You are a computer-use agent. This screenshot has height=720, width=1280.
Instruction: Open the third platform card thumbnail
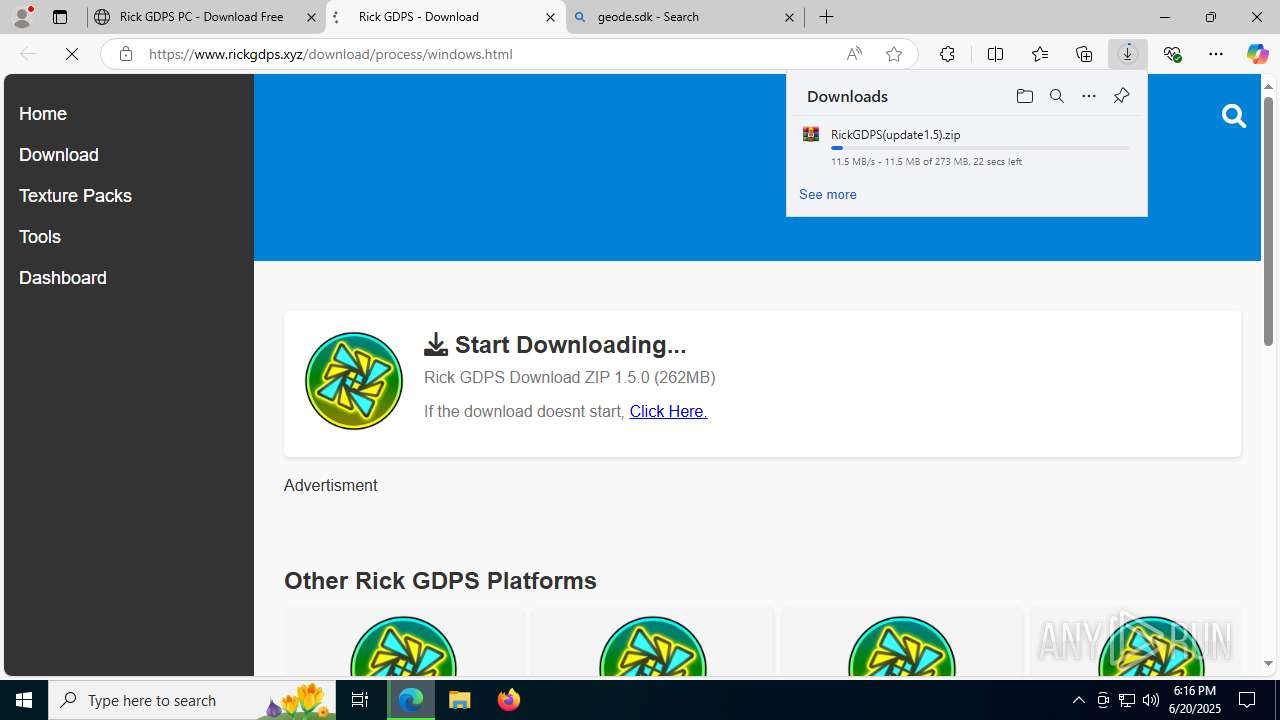point(902,647)
